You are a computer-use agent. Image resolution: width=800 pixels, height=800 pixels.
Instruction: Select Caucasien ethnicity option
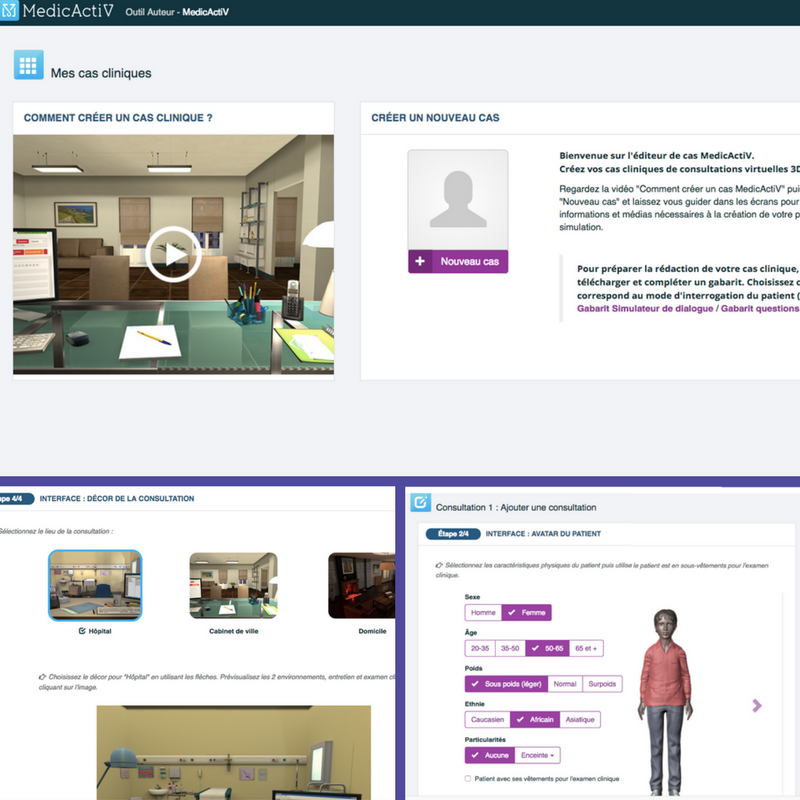point(487,719)
